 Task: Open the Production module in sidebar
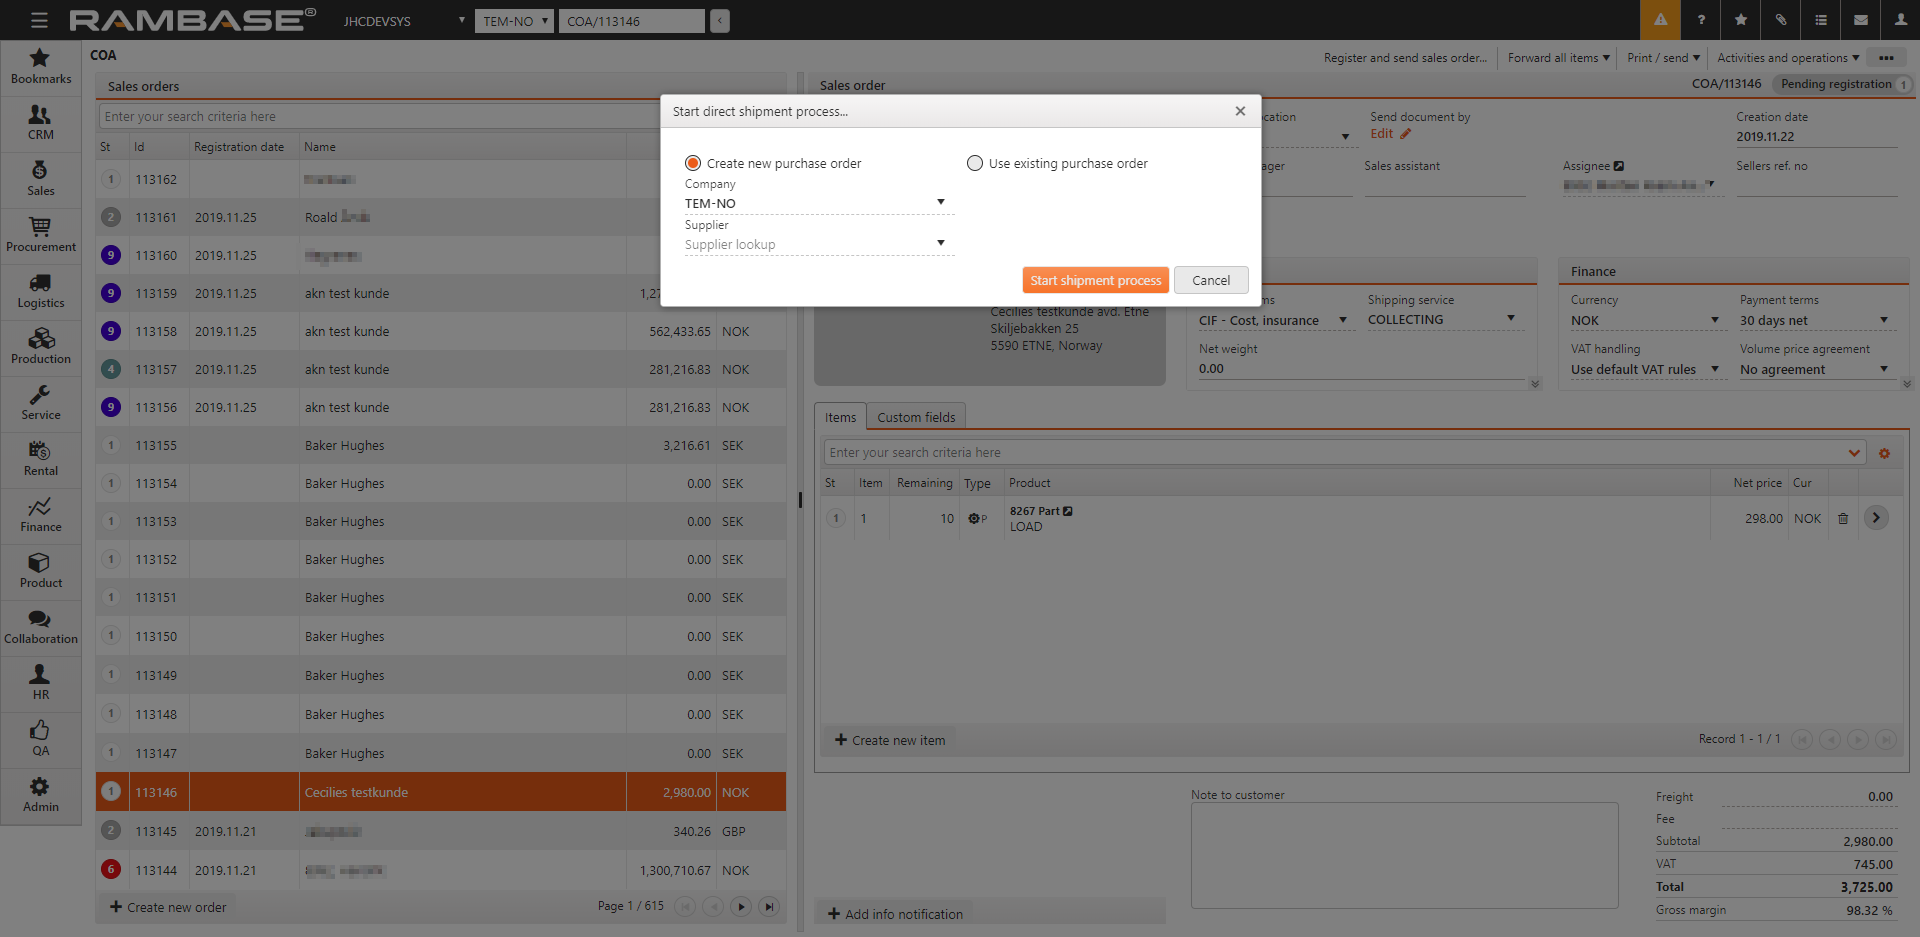click(x=40, y=347)
